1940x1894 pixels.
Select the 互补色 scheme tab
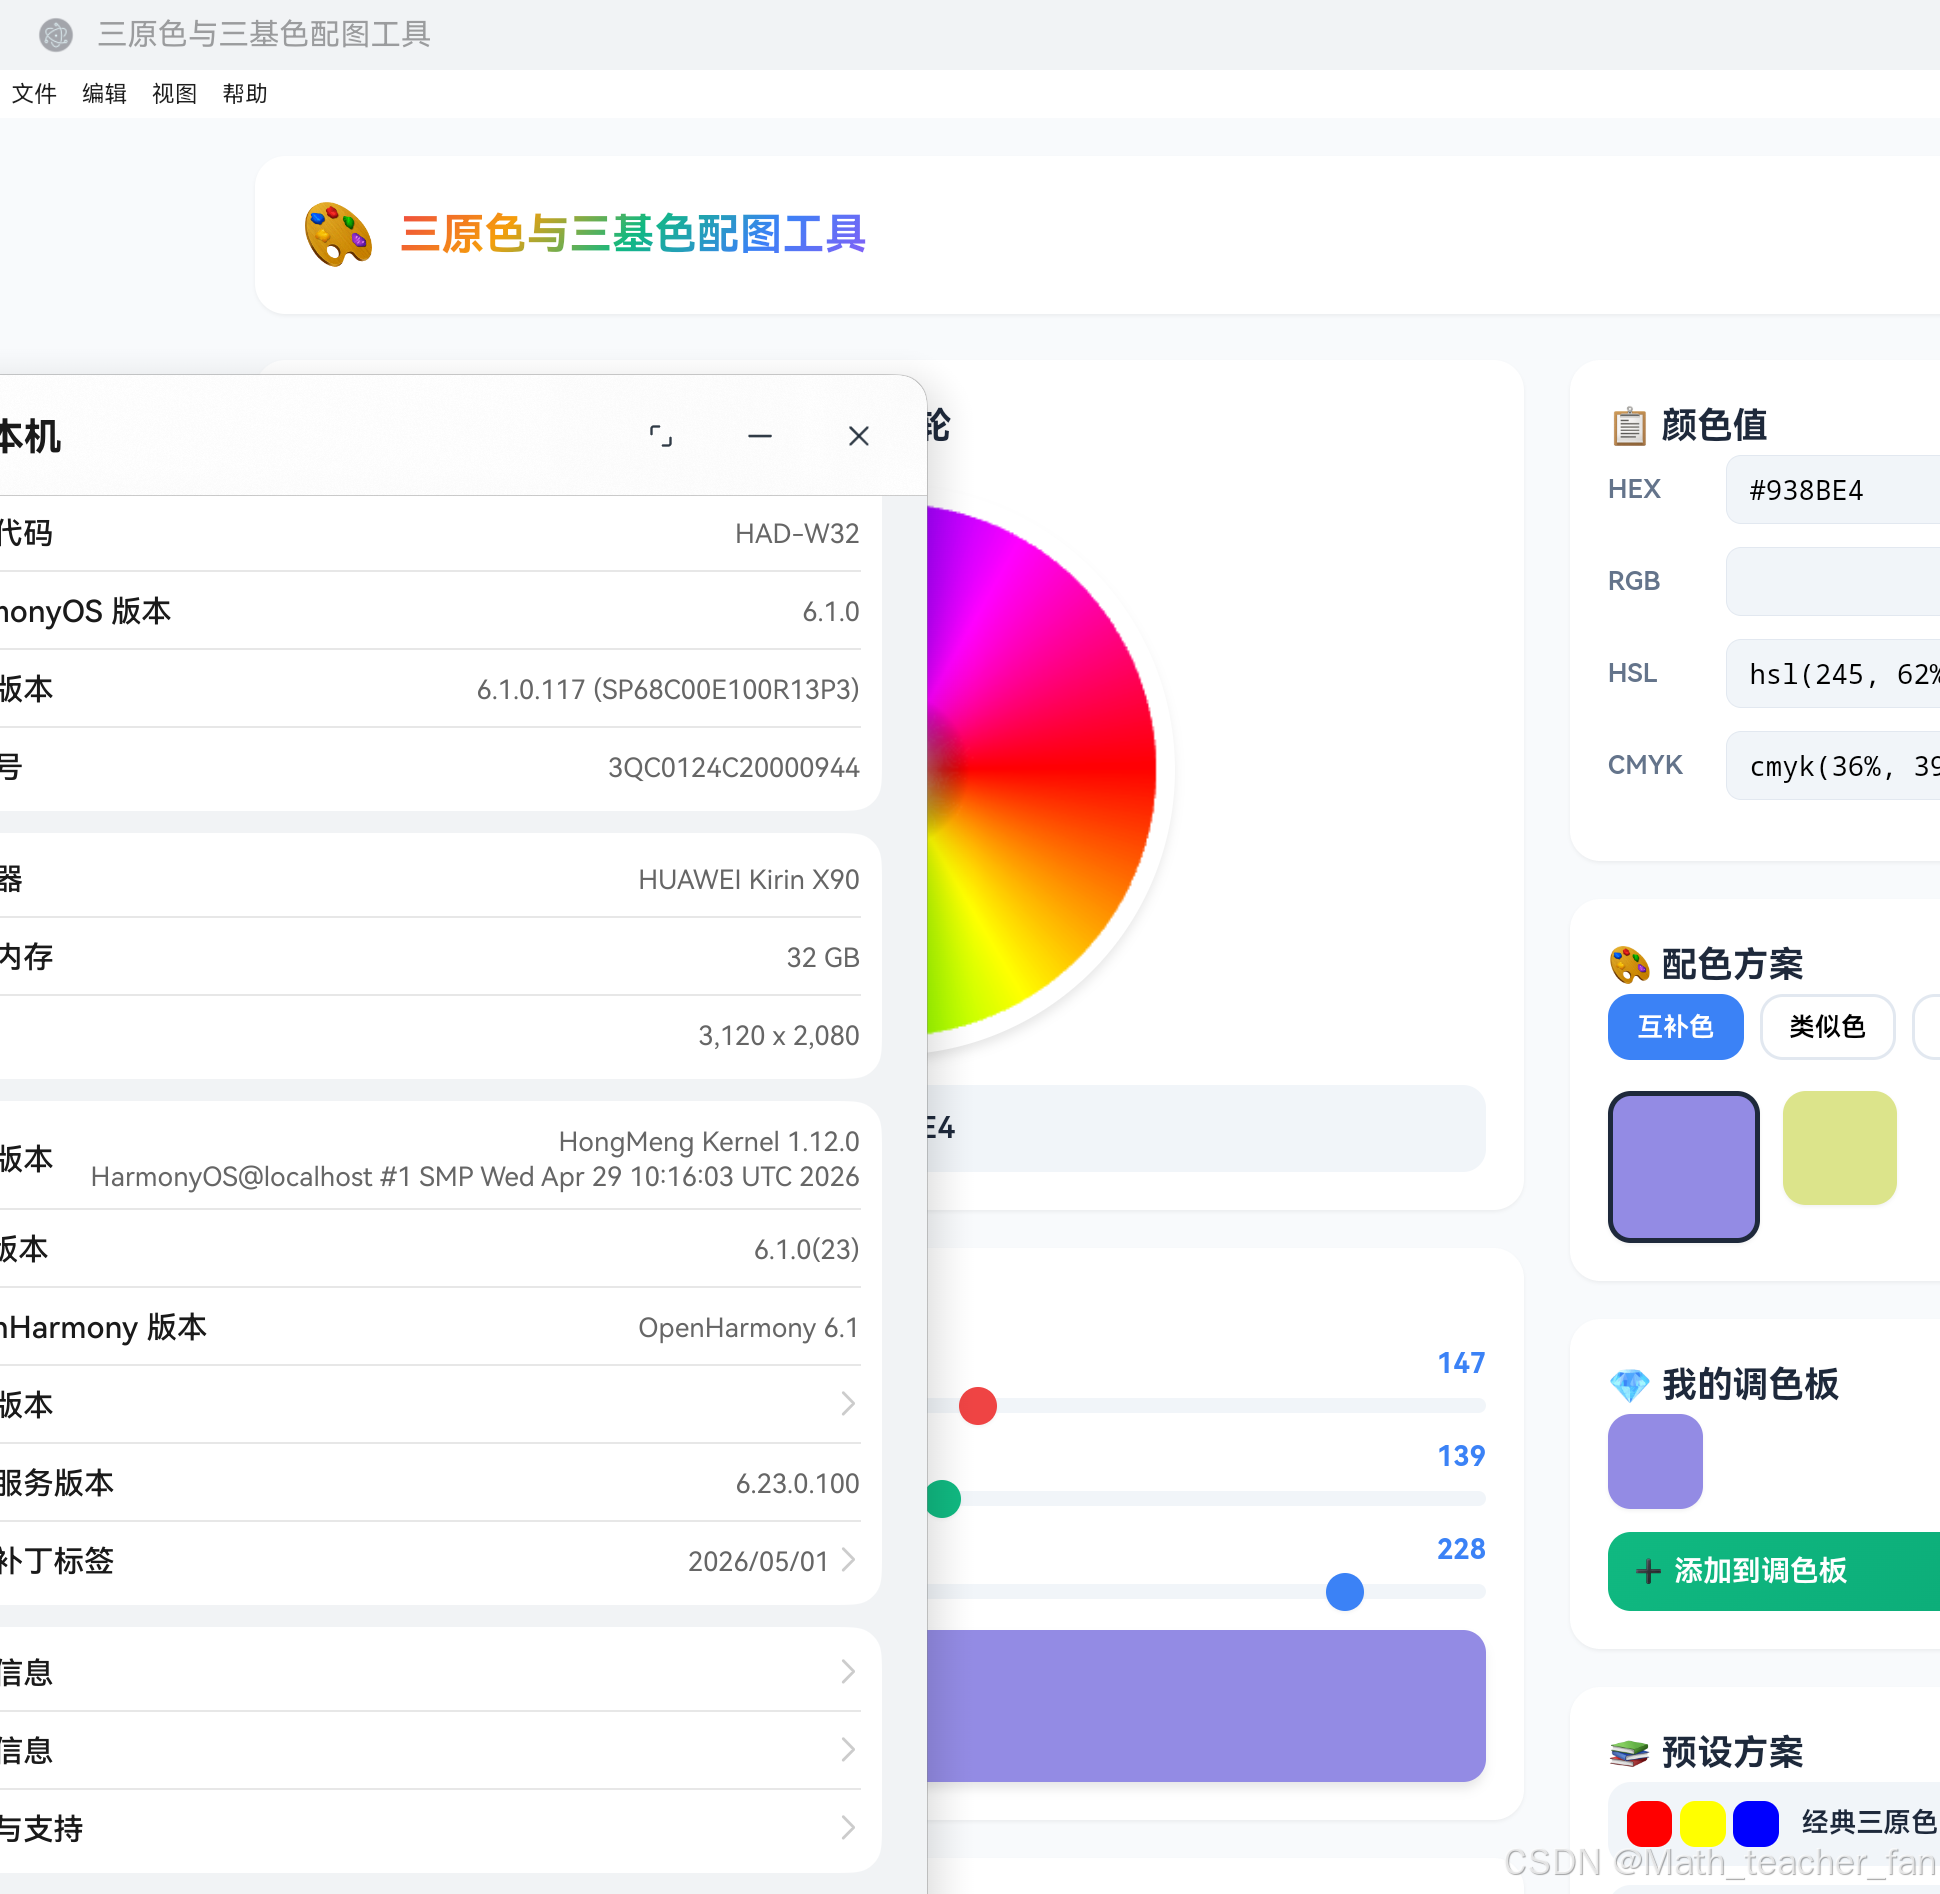pos(1676,1027)
